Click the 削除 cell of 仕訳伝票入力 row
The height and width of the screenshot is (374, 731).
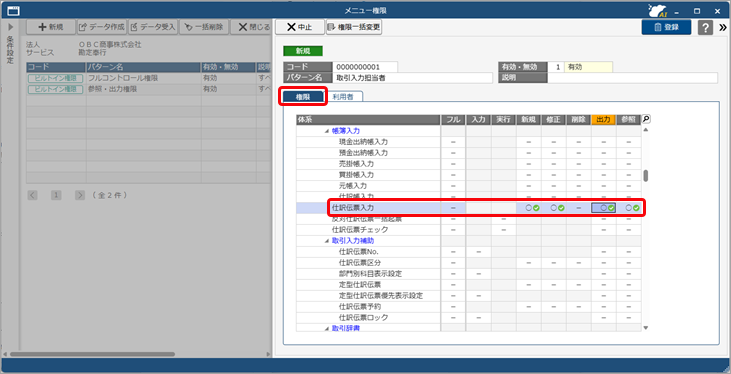(x=579, y=208)
